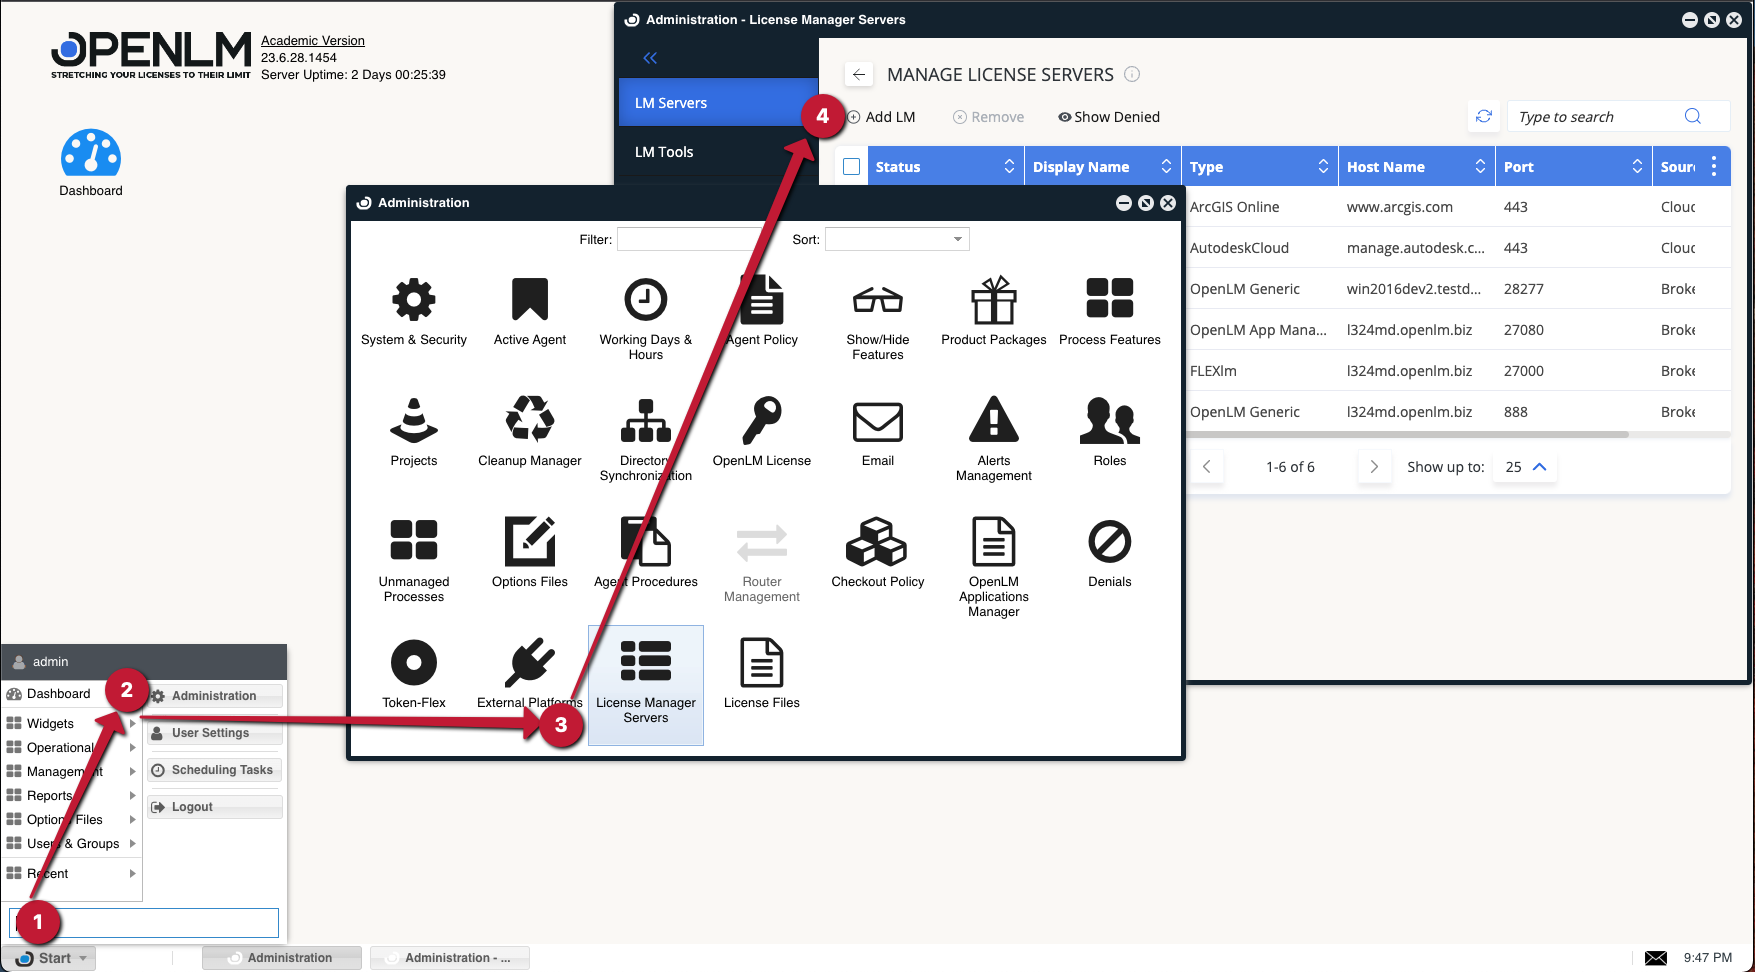The width and height of the screenshot is (1755, 972).
Task: Open the Sort dropdown in Administration
Action: pyautogui.click(x=897, y=239)
